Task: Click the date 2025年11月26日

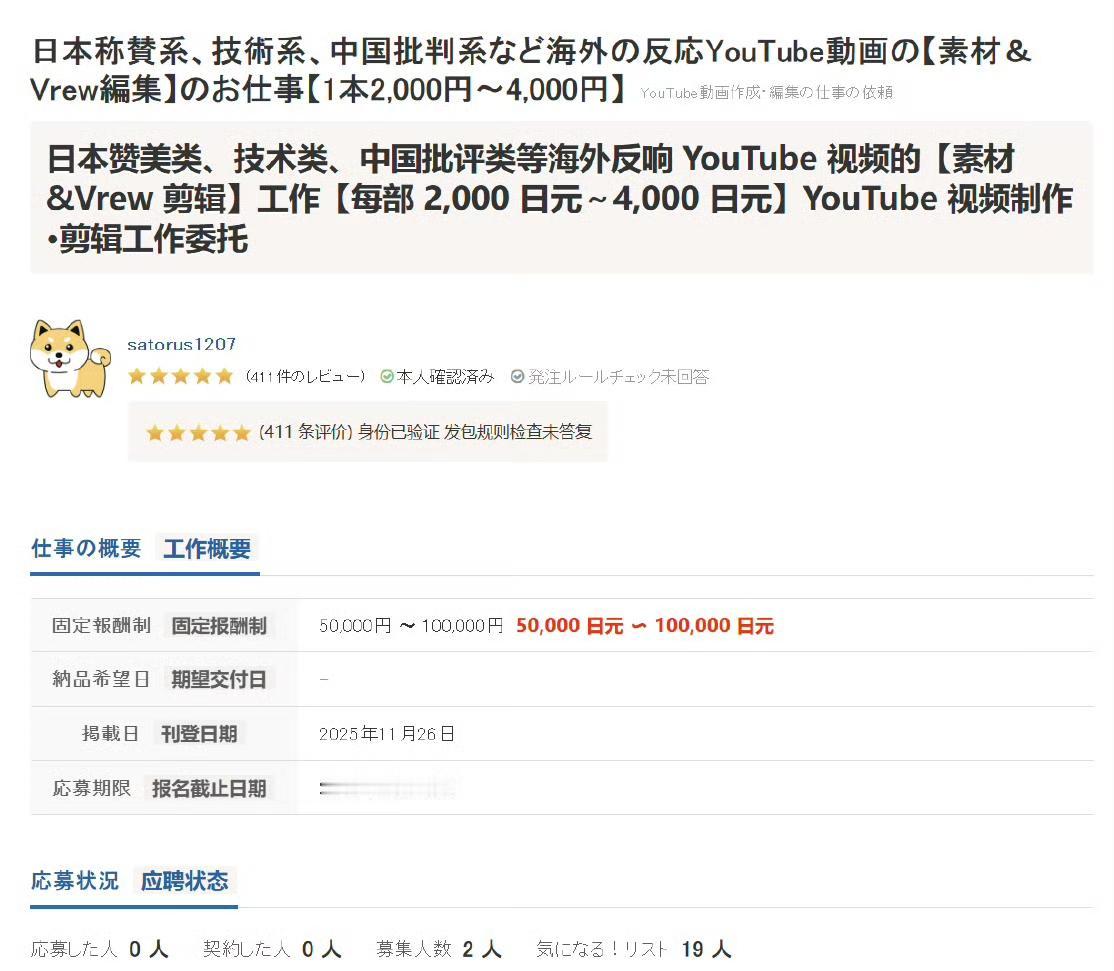Action: (x=387, y=734)
